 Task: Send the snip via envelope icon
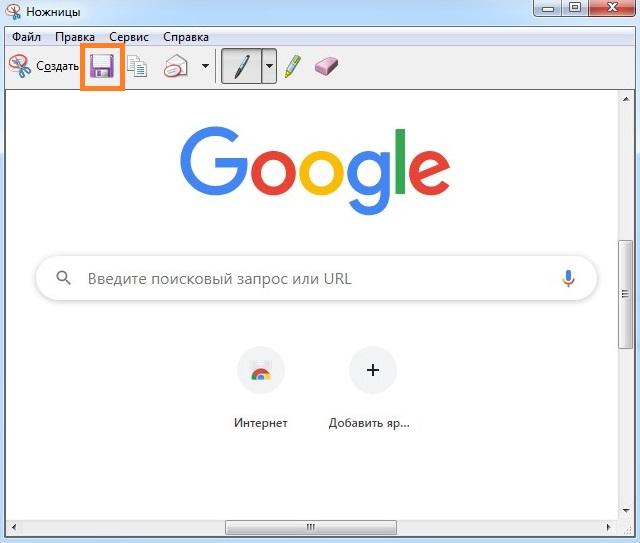click(x=176, y=66)
